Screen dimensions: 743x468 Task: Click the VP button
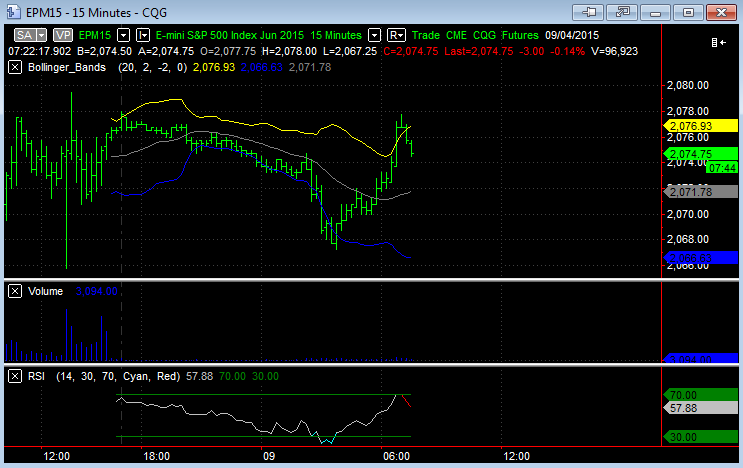coord(63,35)
